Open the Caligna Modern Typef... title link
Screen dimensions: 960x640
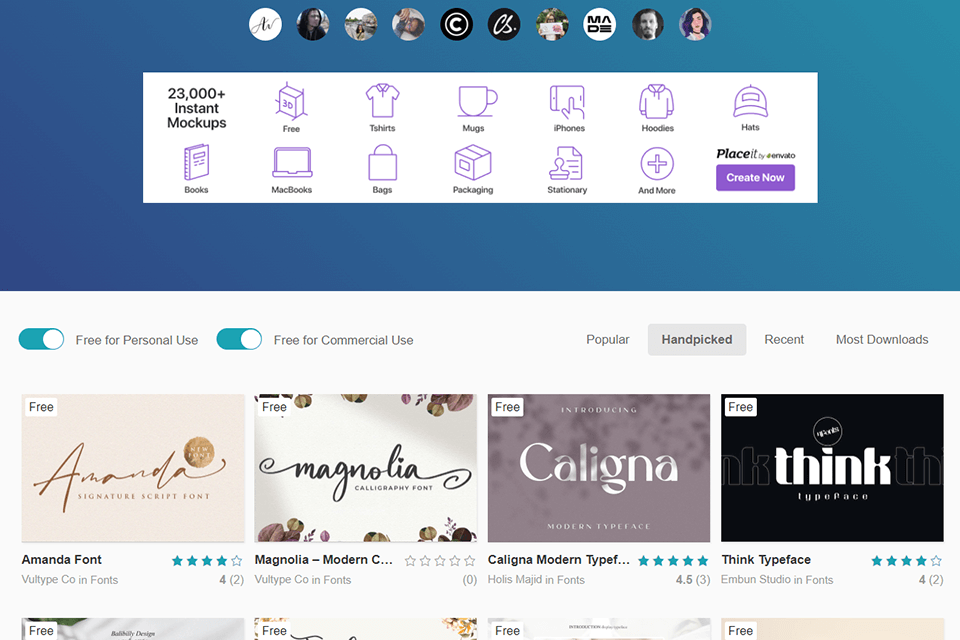pyautogui.click(x=558, y=559)
